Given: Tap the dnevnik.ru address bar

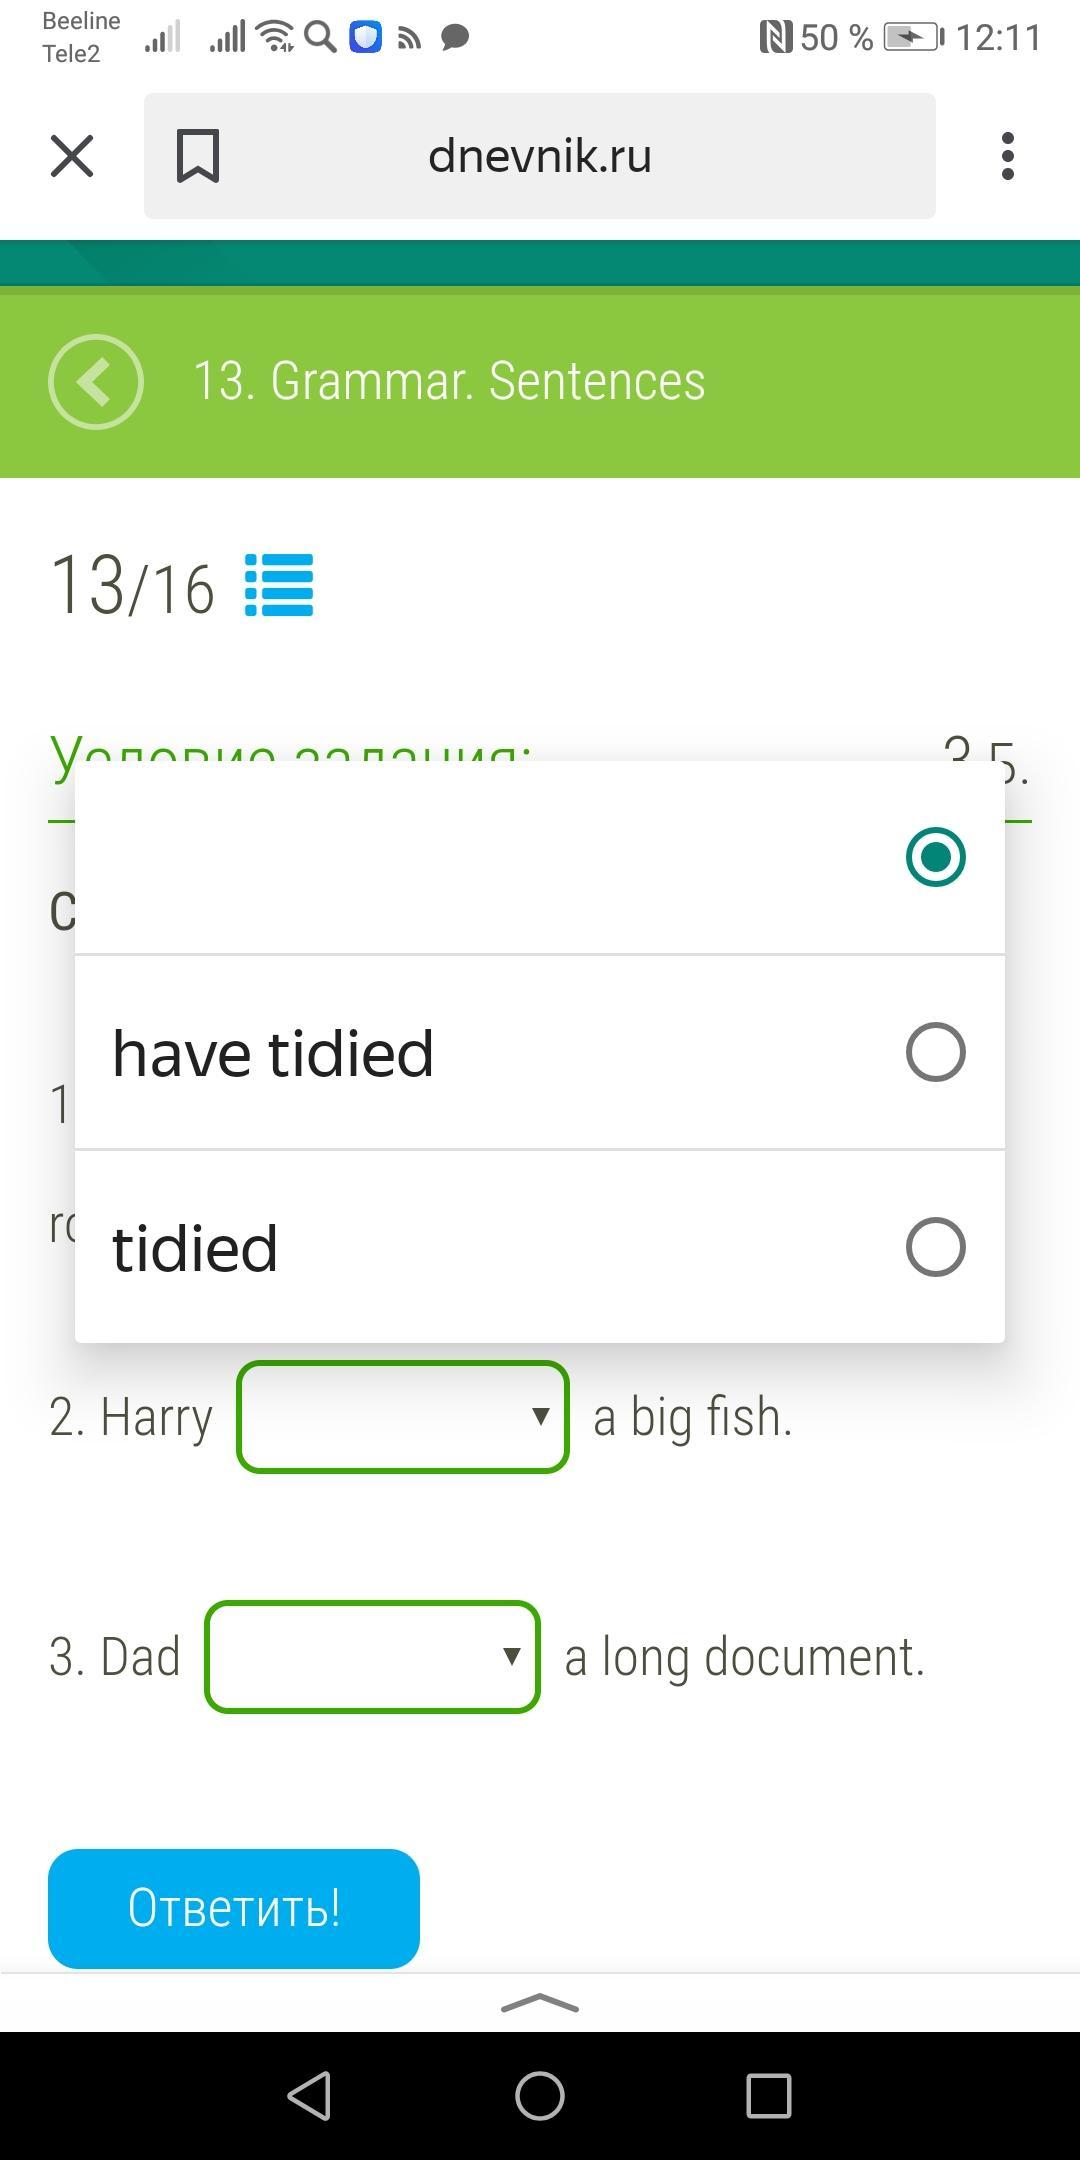Looking at the screenshot, I should pos(540,156).
